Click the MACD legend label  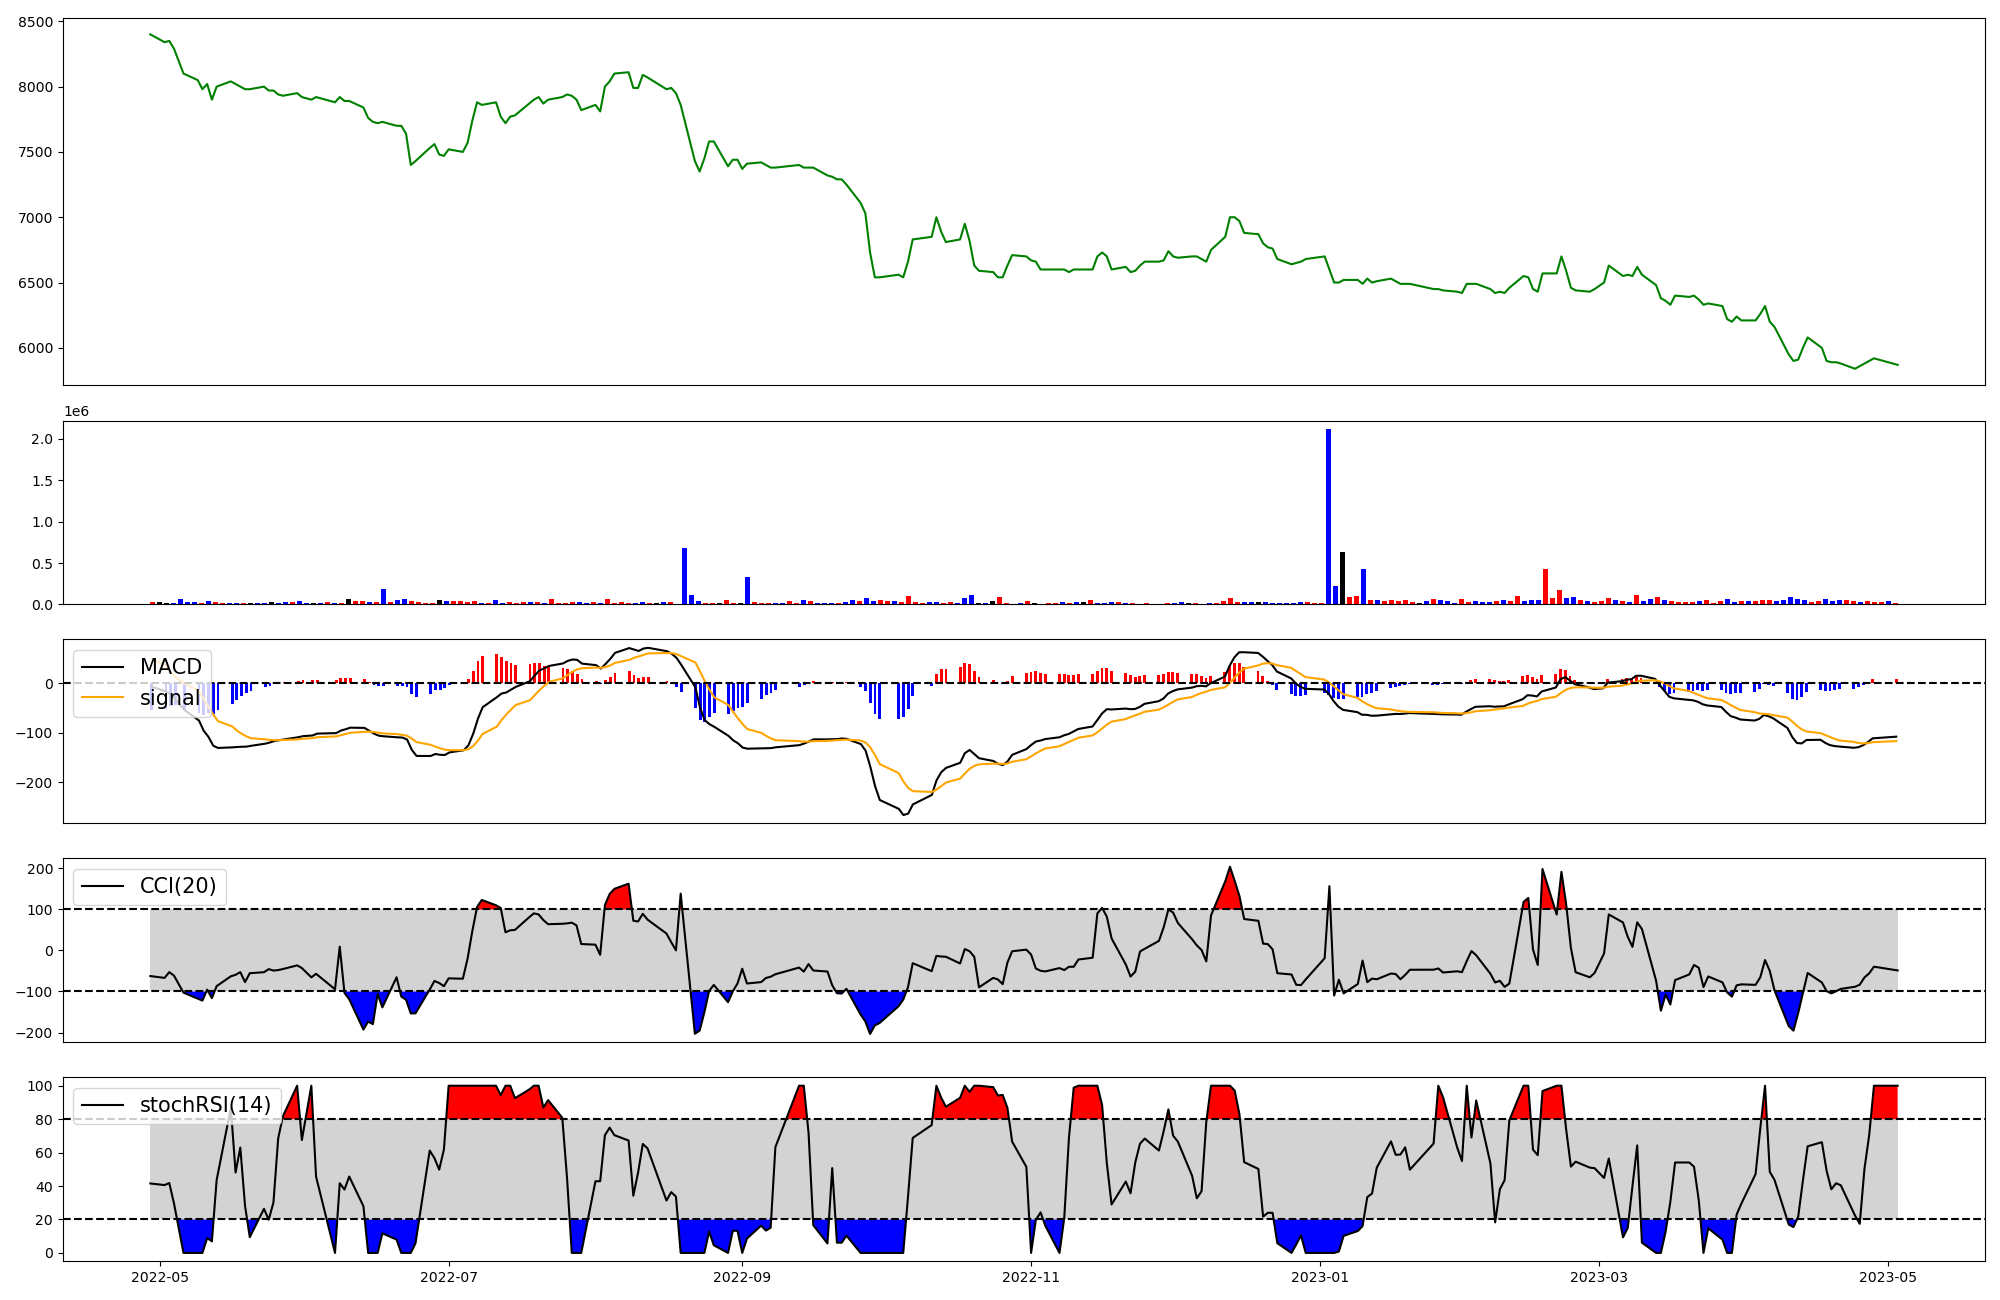click(170, 667)
